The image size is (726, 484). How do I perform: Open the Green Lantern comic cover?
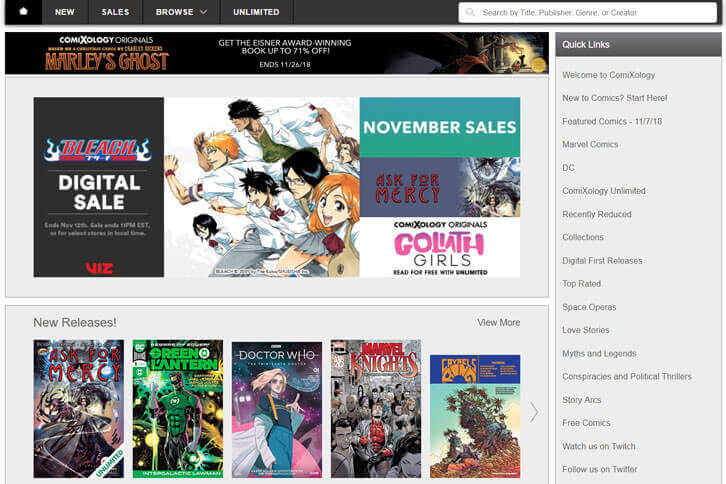[x=178, y=409]
